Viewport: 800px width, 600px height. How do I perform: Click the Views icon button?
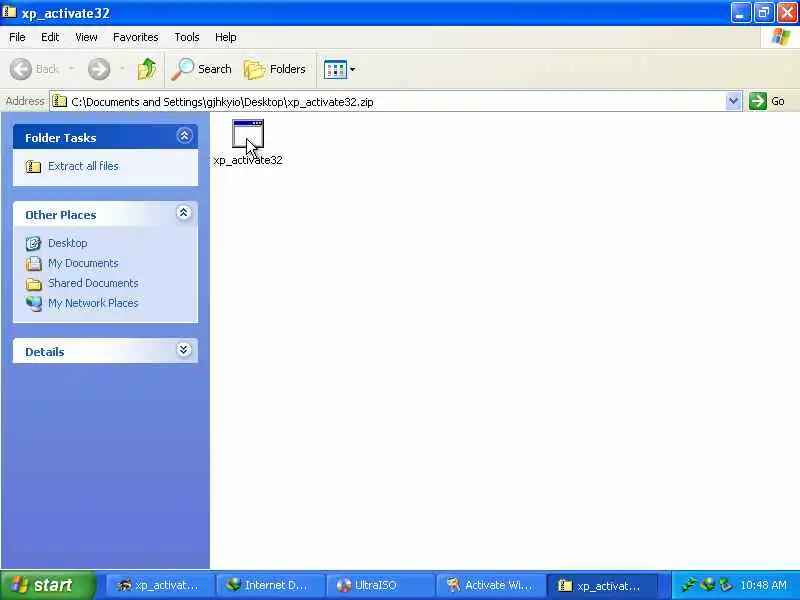(x=335, y=69)
